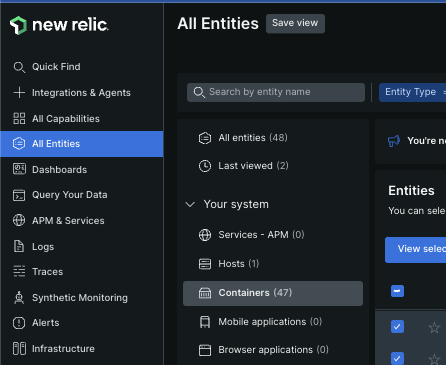
Task: Open the Entity Type filter
Action: click(412, 92)
